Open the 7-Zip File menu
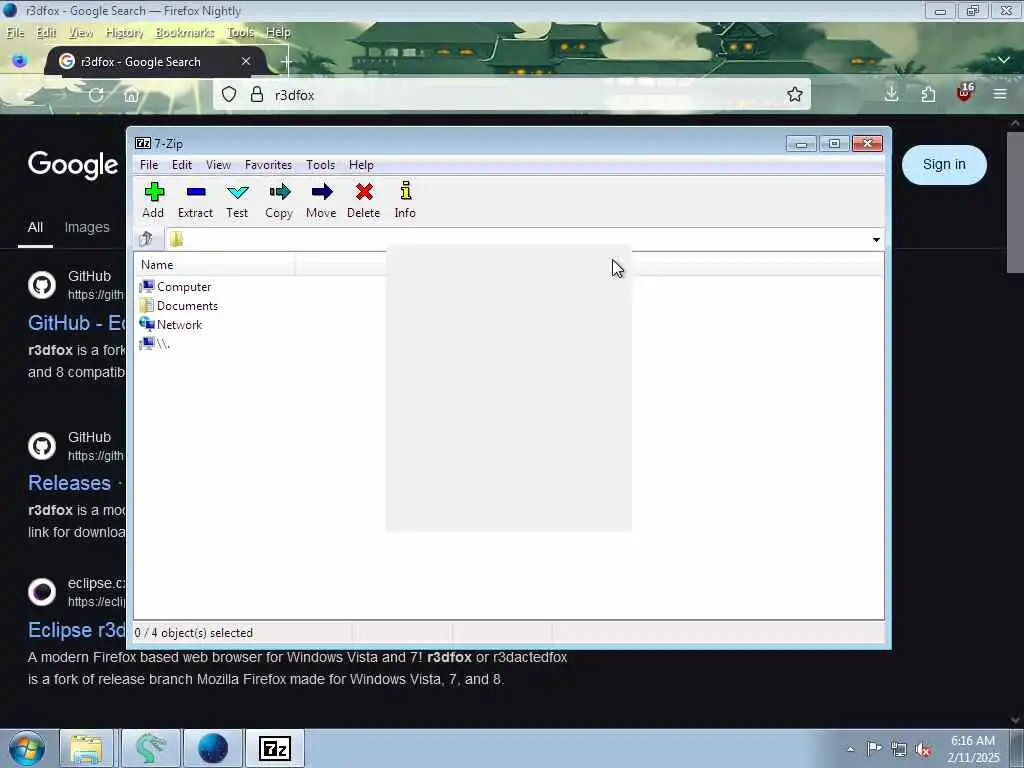 click(x=149, y=165)
